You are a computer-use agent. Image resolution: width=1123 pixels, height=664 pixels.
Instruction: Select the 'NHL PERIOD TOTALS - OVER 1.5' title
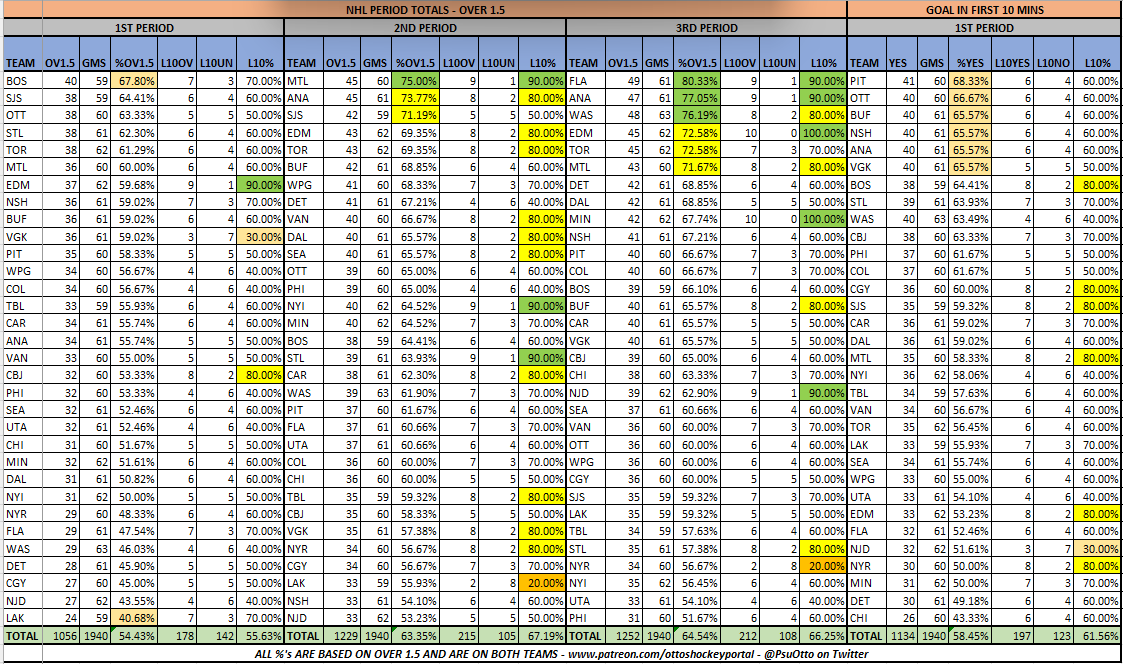(425, 9)
